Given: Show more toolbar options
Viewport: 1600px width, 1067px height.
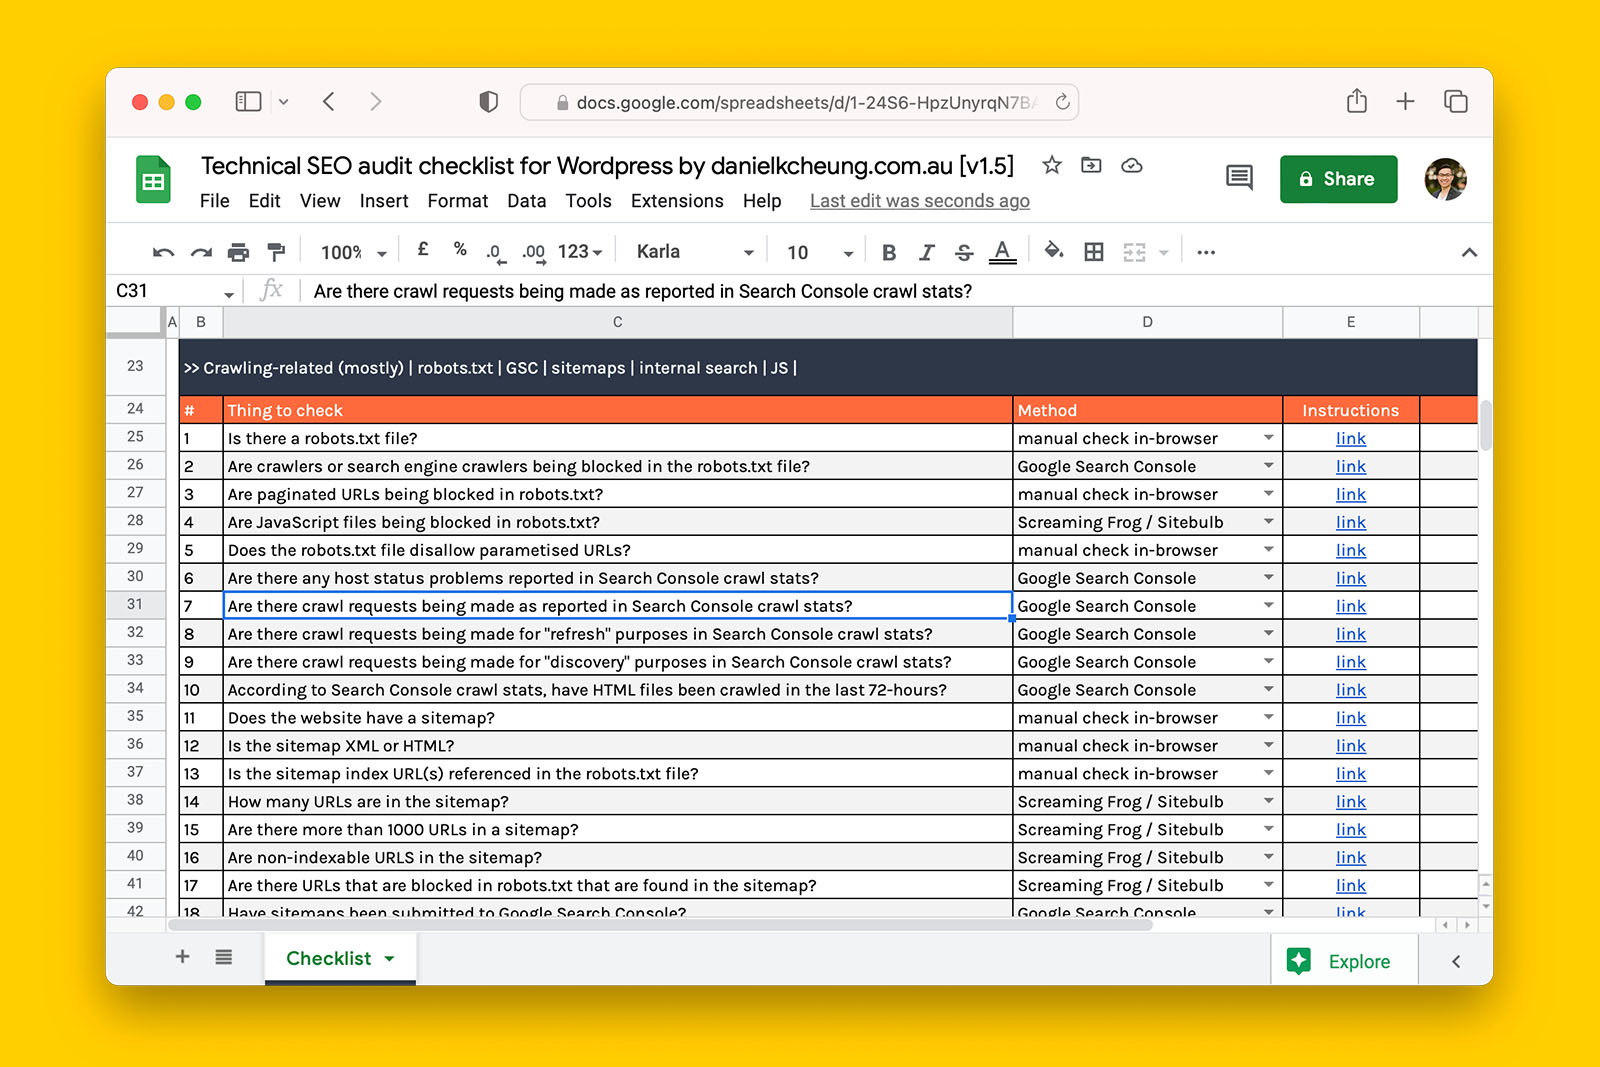Looking at the screenshot, I should [x=1206, y=253].
